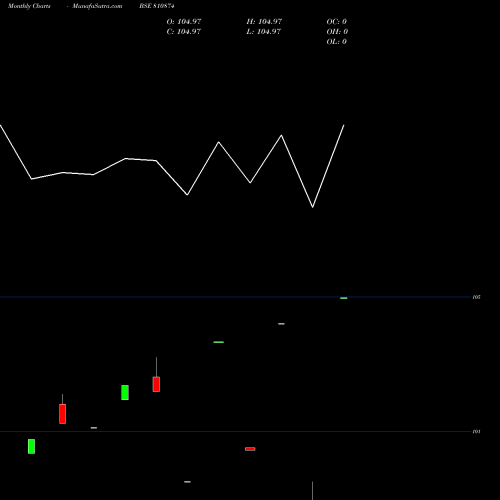Select the 'BSE 810874' symbol text

pyautogui.click(x=157, y=6)
